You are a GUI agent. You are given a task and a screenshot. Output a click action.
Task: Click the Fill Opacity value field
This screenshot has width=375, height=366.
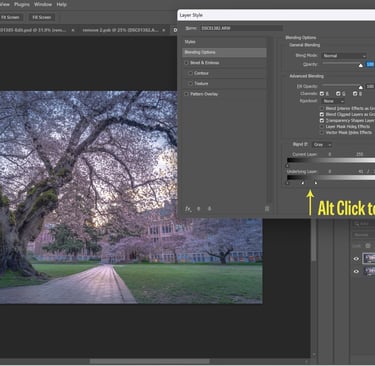(370, 86)
